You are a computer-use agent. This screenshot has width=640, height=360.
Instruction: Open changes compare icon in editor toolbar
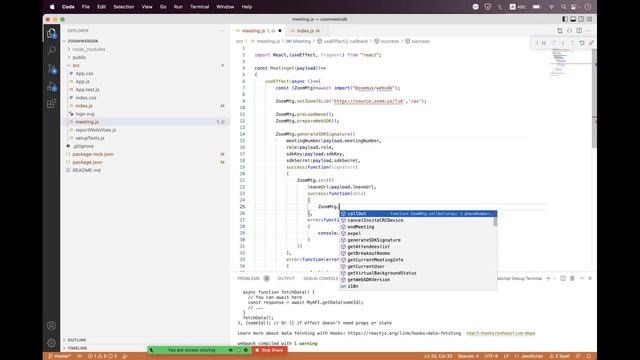pyautogui.click(x=560, y=31)
